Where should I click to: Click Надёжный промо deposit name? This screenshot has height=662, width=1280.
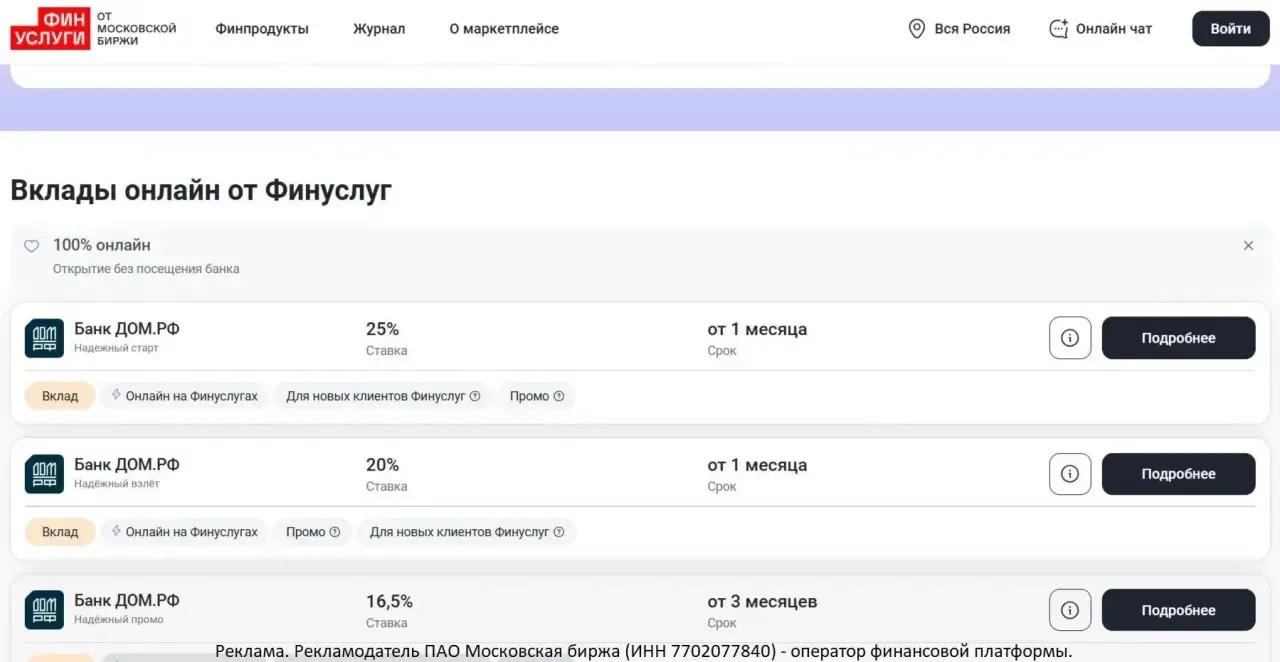click(119, 620)
